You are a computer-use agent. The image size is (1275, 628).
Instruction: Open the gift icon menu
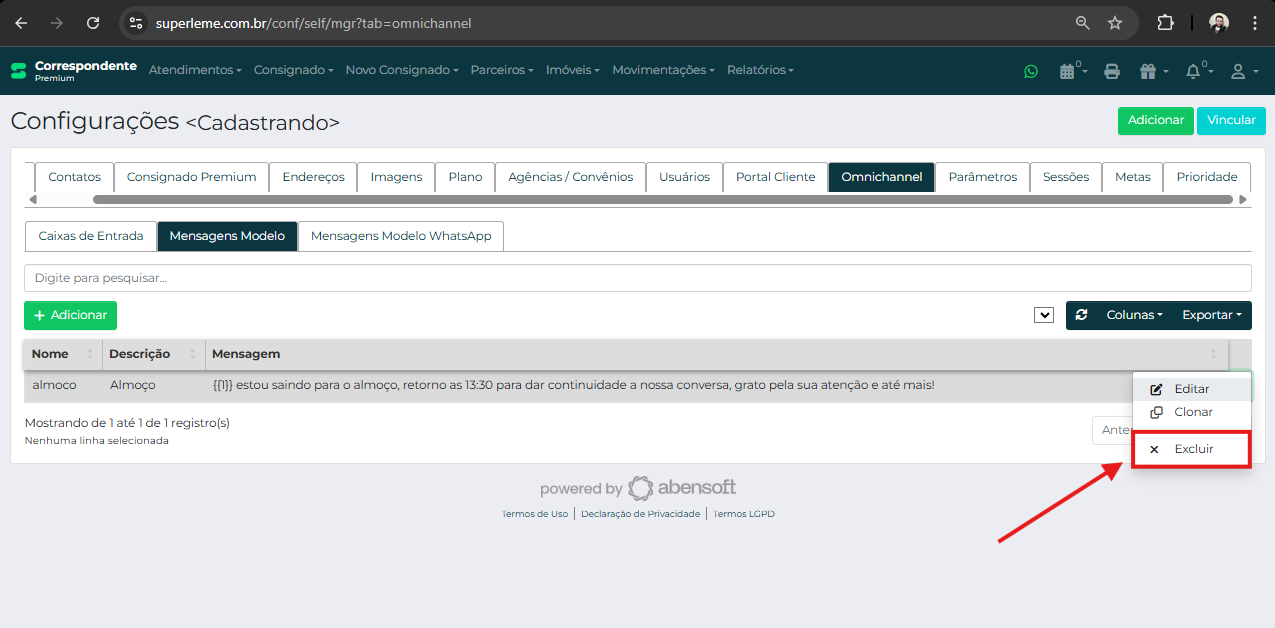click(x=1147, y=71)
